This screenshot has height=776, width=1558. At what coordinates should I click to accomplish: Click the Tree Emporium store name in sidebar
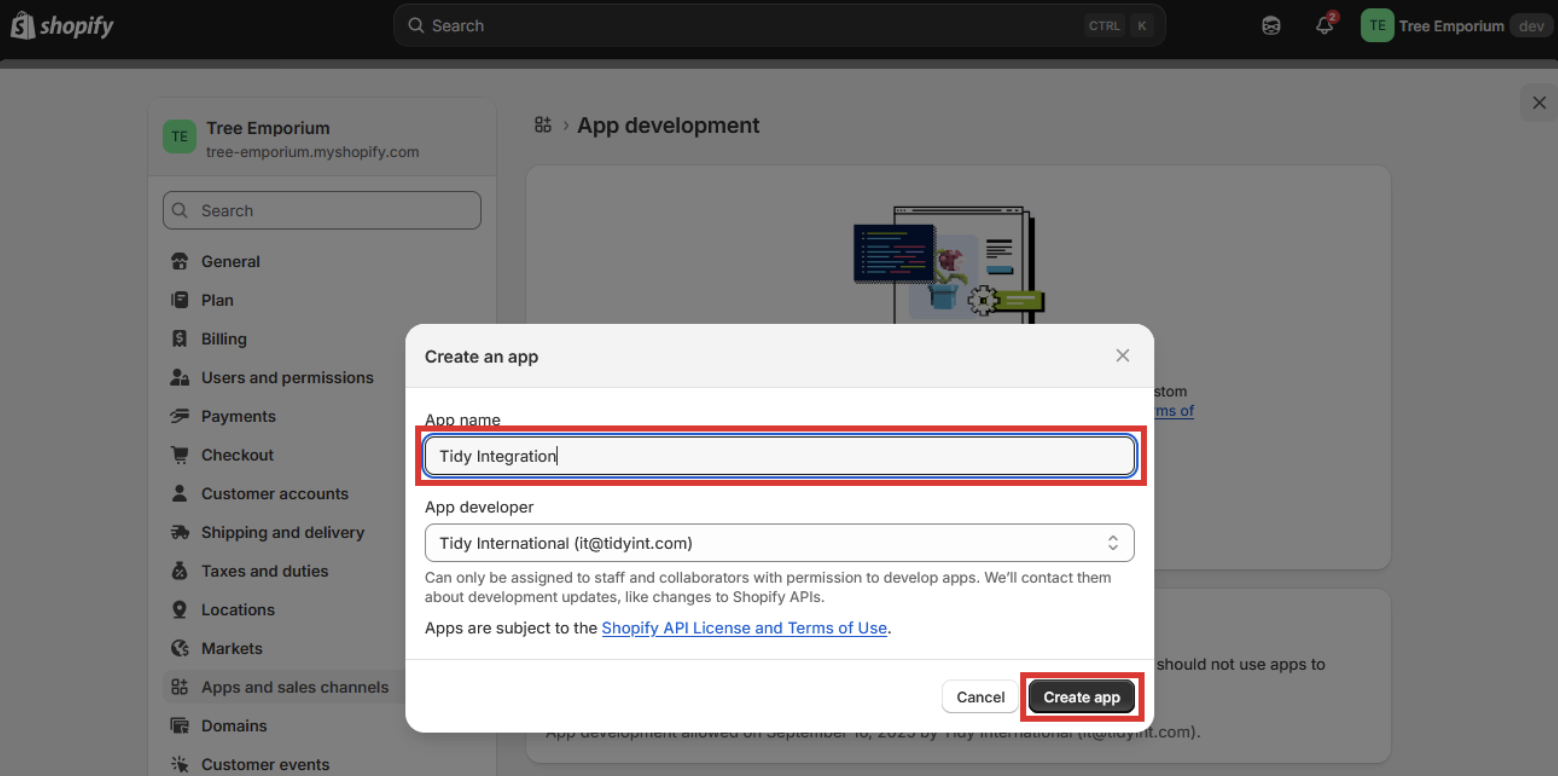[x=268, y=128]
